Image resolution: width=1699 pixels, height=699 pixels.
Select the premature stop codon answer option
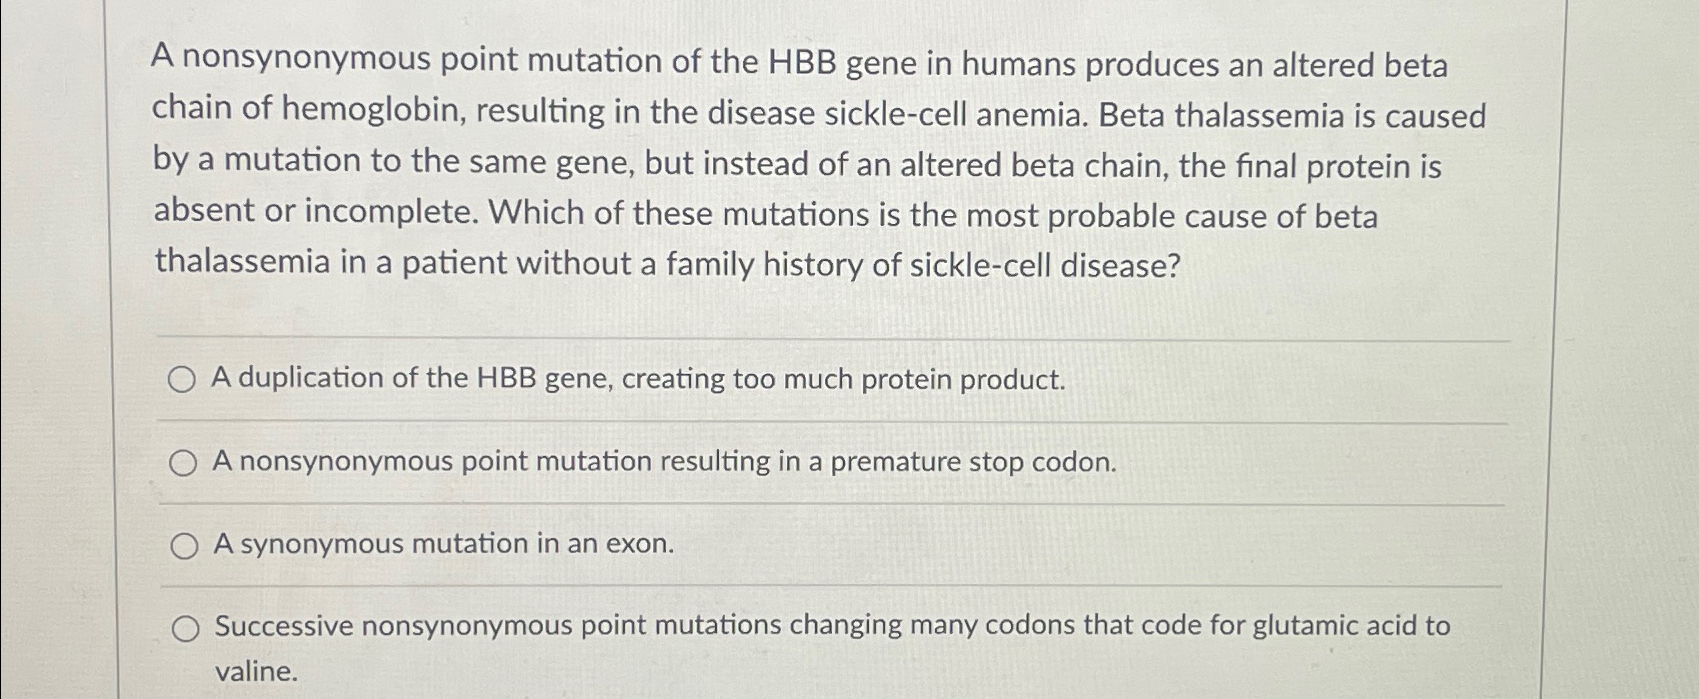pyautogui.click(x=184, y=462)
